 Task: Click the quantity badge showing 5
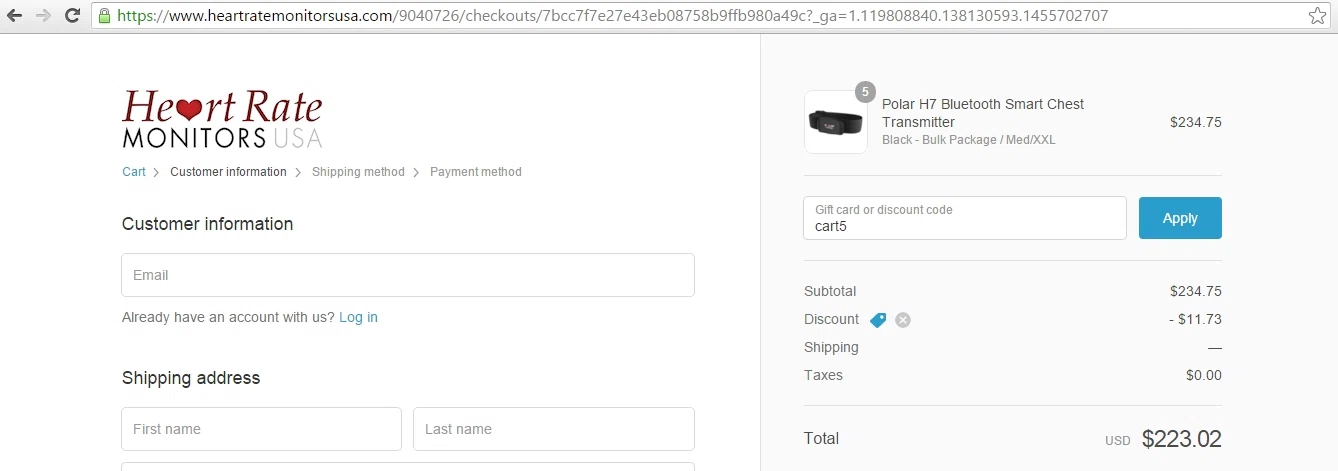pos(865,91)
